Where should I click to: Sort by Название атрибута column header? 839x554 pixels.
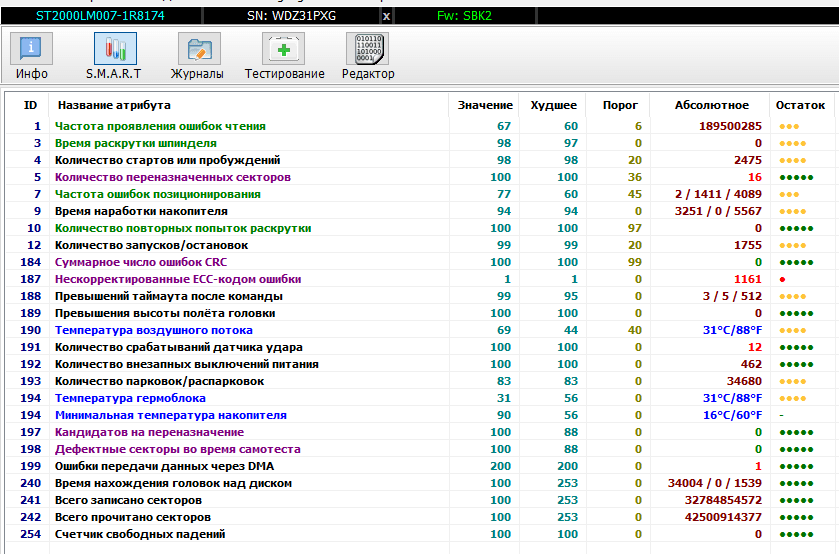114,105
